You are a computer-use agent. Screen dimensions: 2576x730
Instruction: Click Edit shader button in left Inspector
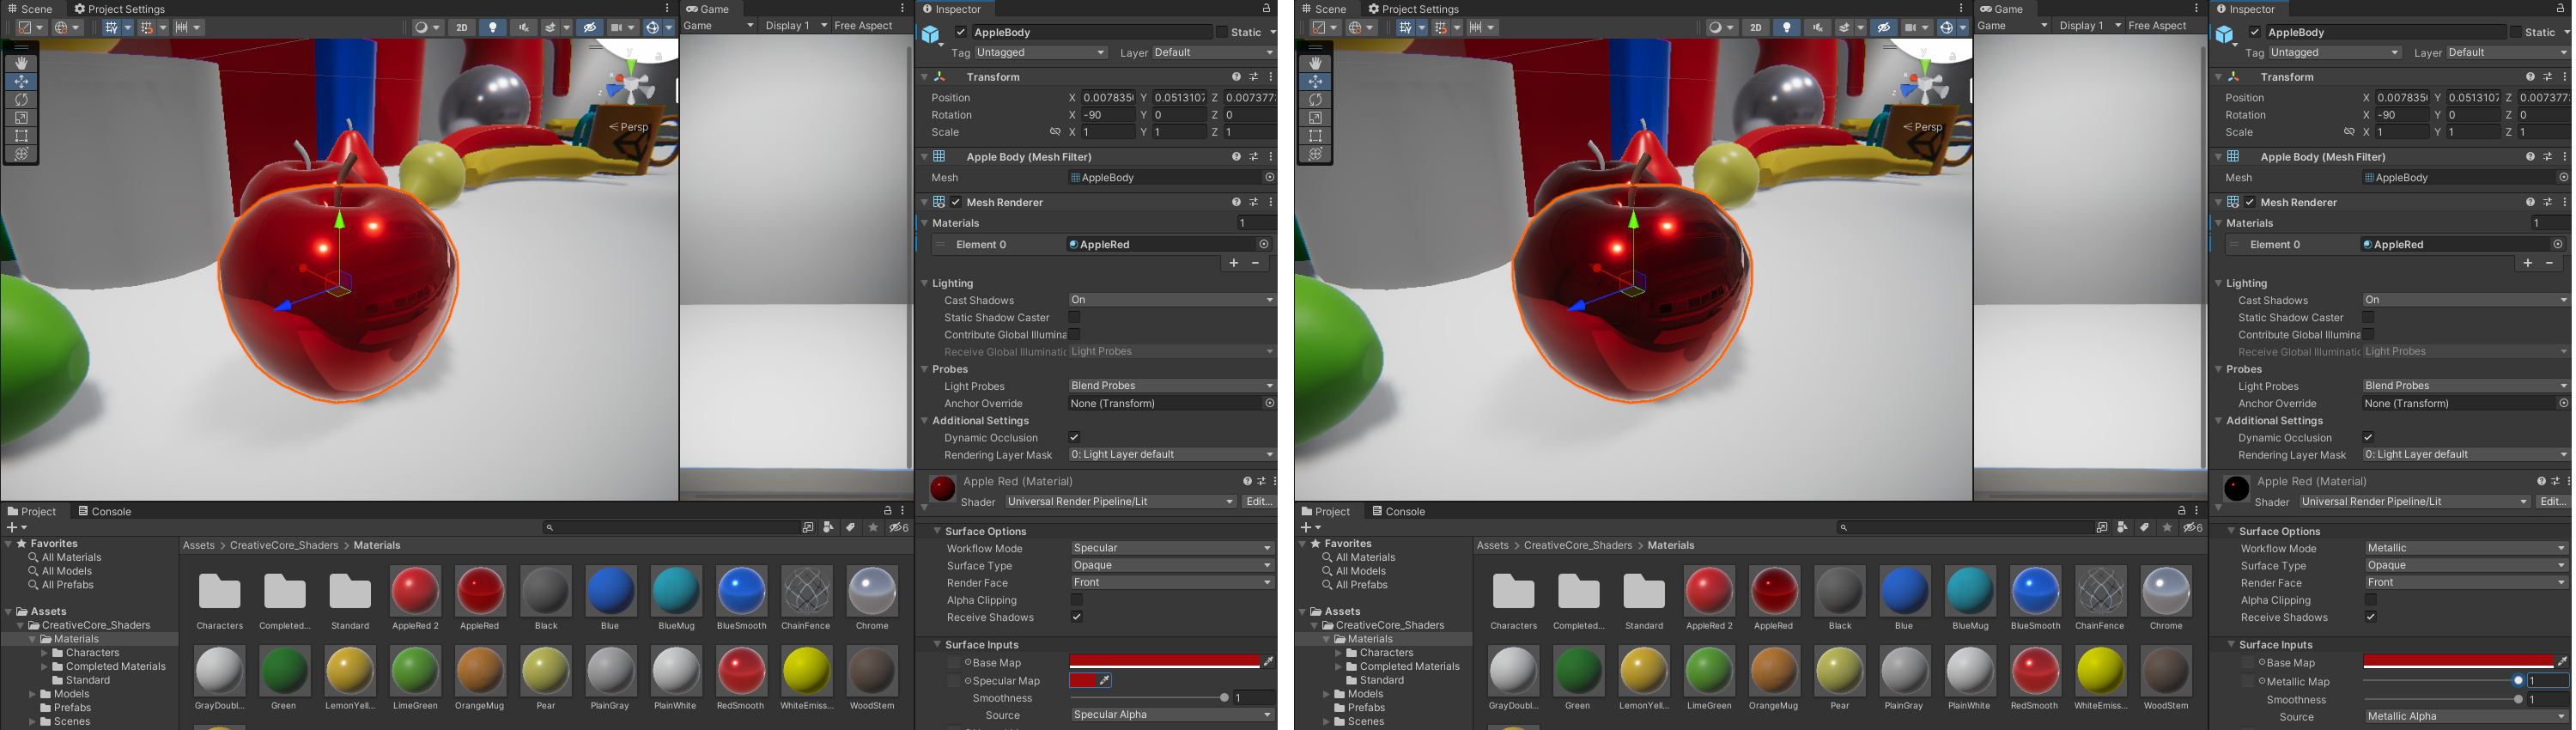pos(1259,501)
